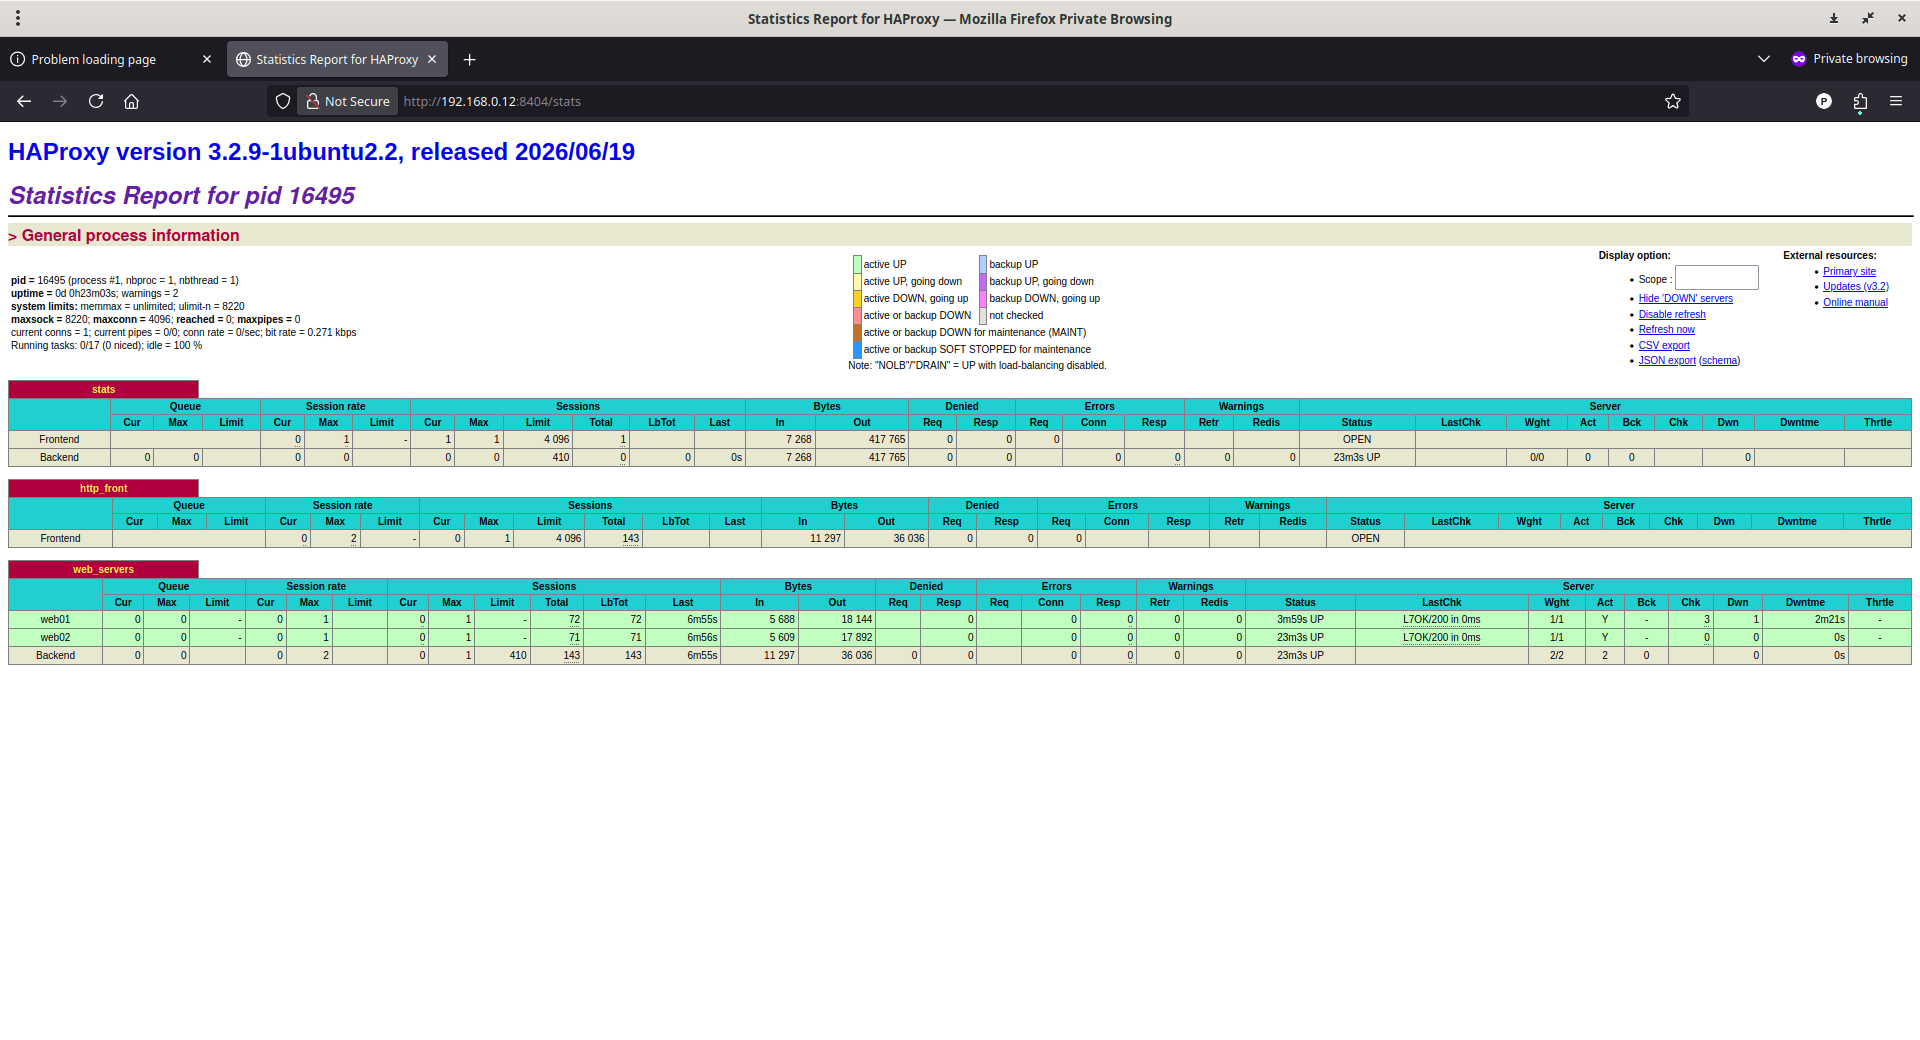Click web01 status 3m59s UP cell
The height and width of the screenshot is (1040, 1920).
point(1300,619)
